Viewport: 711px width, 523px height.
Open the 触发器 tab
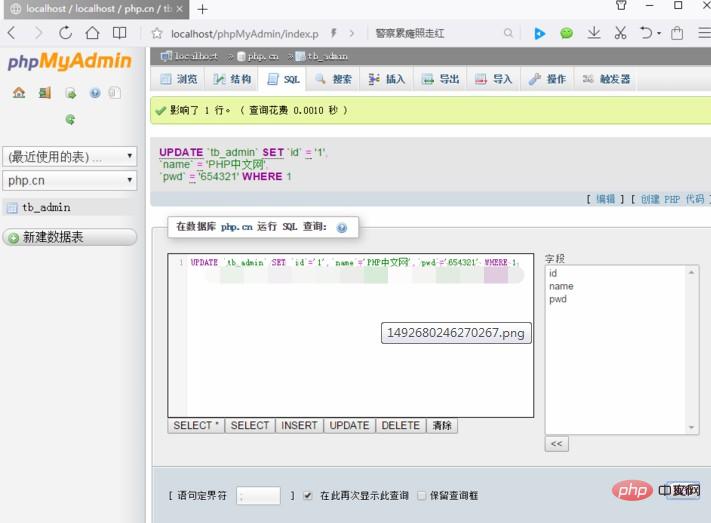tap(606, 79)
